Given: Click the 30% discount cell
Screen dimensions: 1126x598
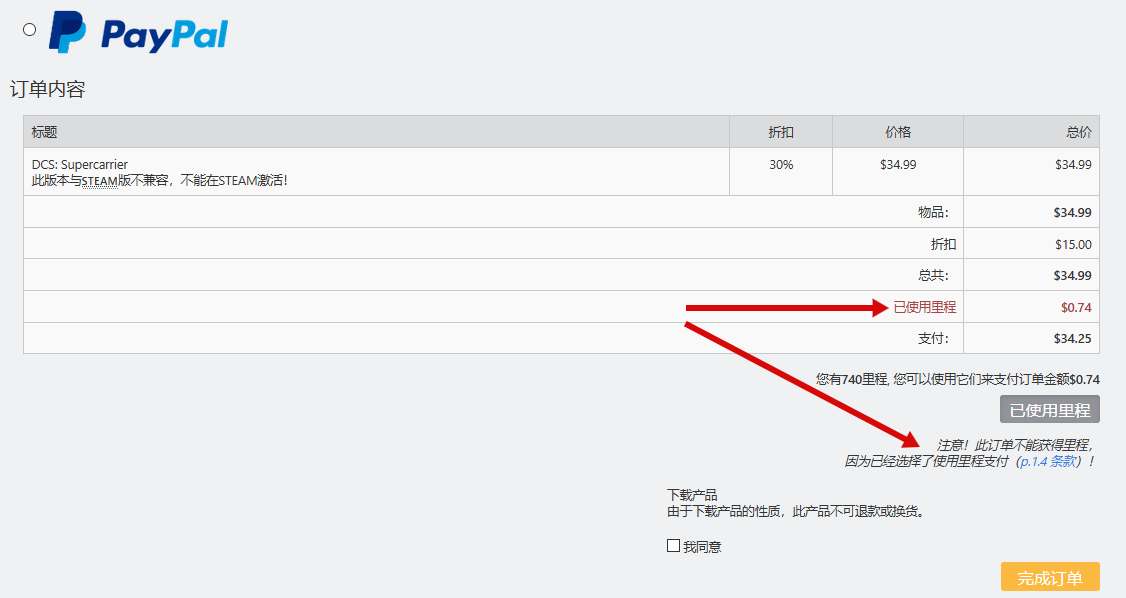Looking at the screenshot, I should pyautogui.click(x=781, y=164).
